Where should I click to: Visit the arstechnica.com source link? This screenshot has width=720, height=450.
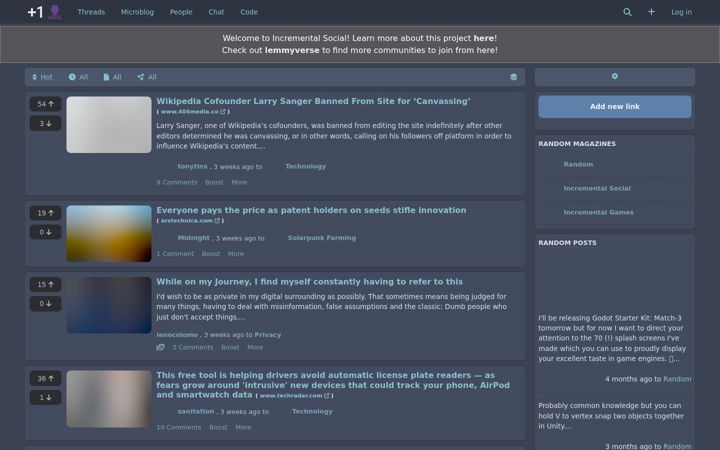pos(190,221)
